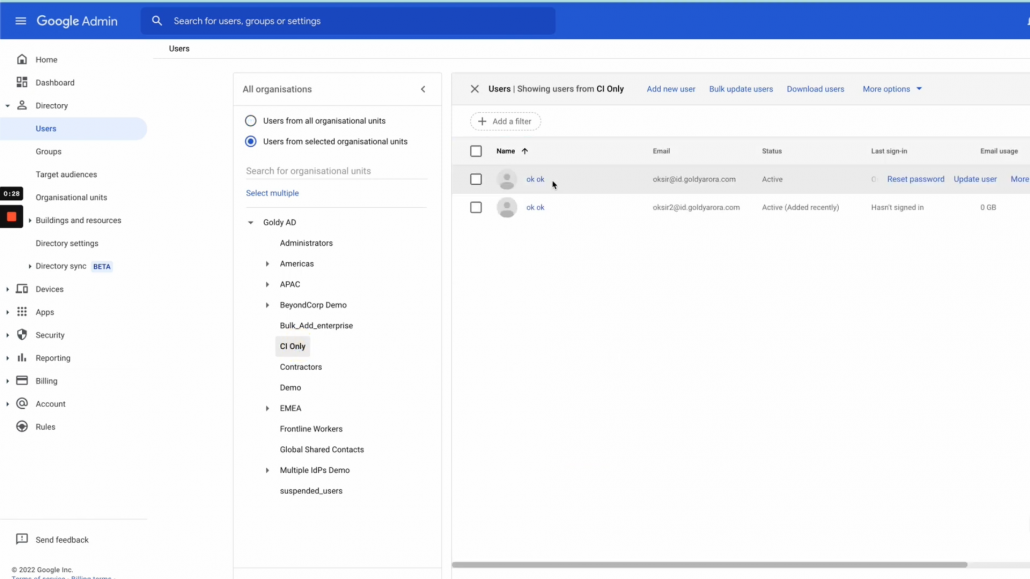Click the Billing card icon
Screen dimensions: 1030x579
coord(22,381)
